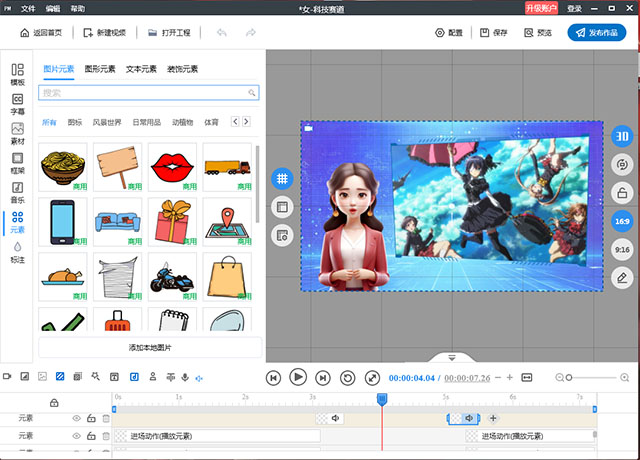Click the canvas lock icon
640x460 pixels.
point(621,193)
